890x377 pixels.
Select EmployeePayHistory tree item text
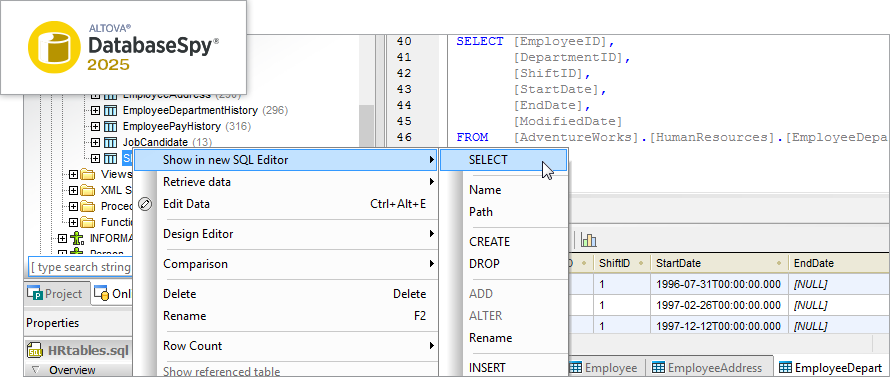coord(172,126)
